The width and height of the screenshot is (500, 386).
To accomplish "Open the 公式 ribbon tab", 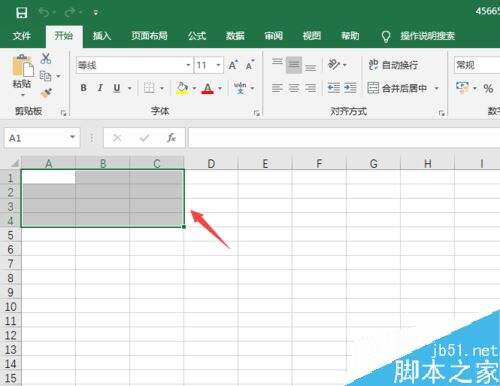I will coord(197,36).
